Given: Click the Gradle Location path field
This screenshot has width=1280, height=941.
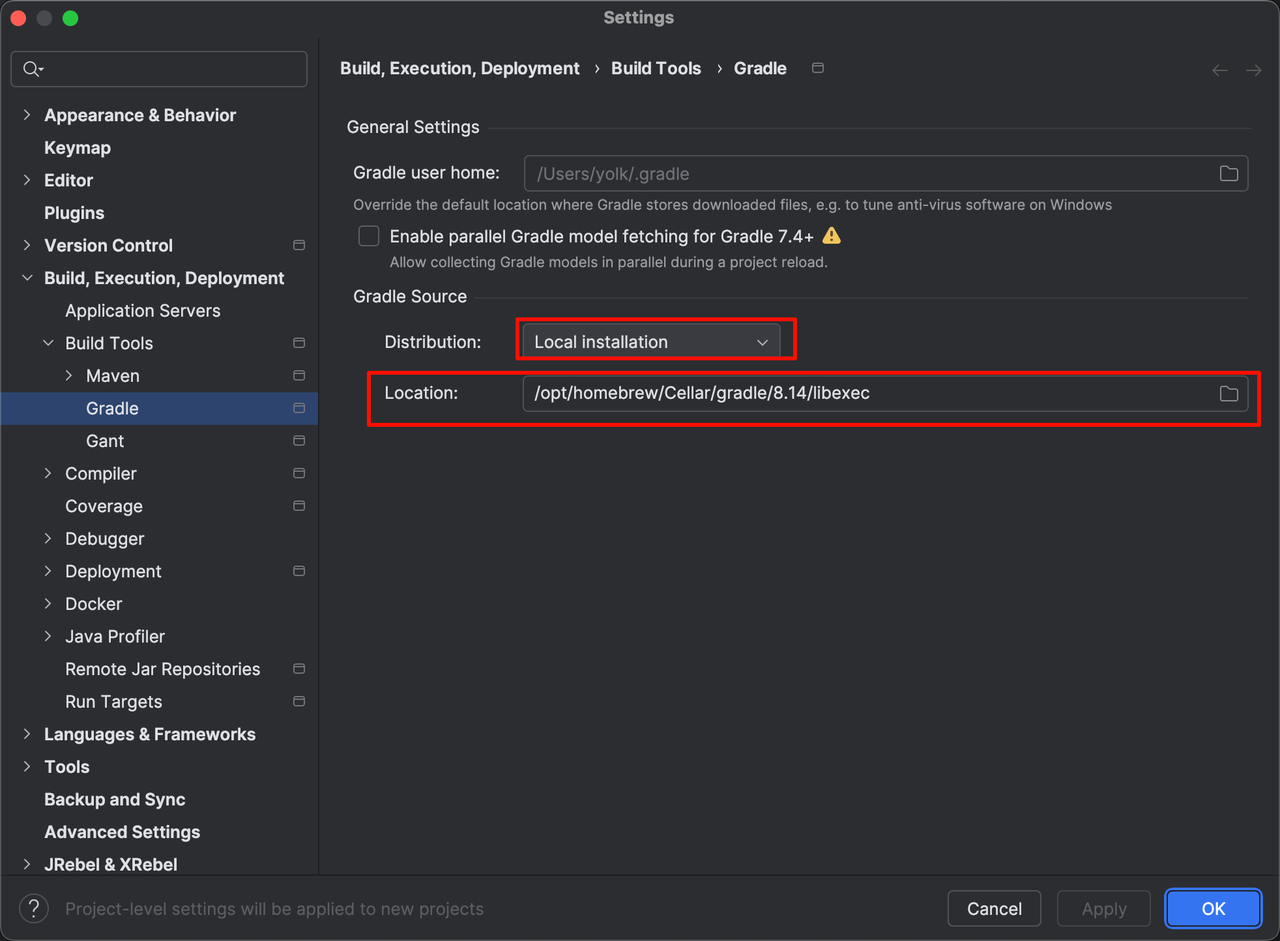Looking at the screenshot, I should [x=860, y=394].
